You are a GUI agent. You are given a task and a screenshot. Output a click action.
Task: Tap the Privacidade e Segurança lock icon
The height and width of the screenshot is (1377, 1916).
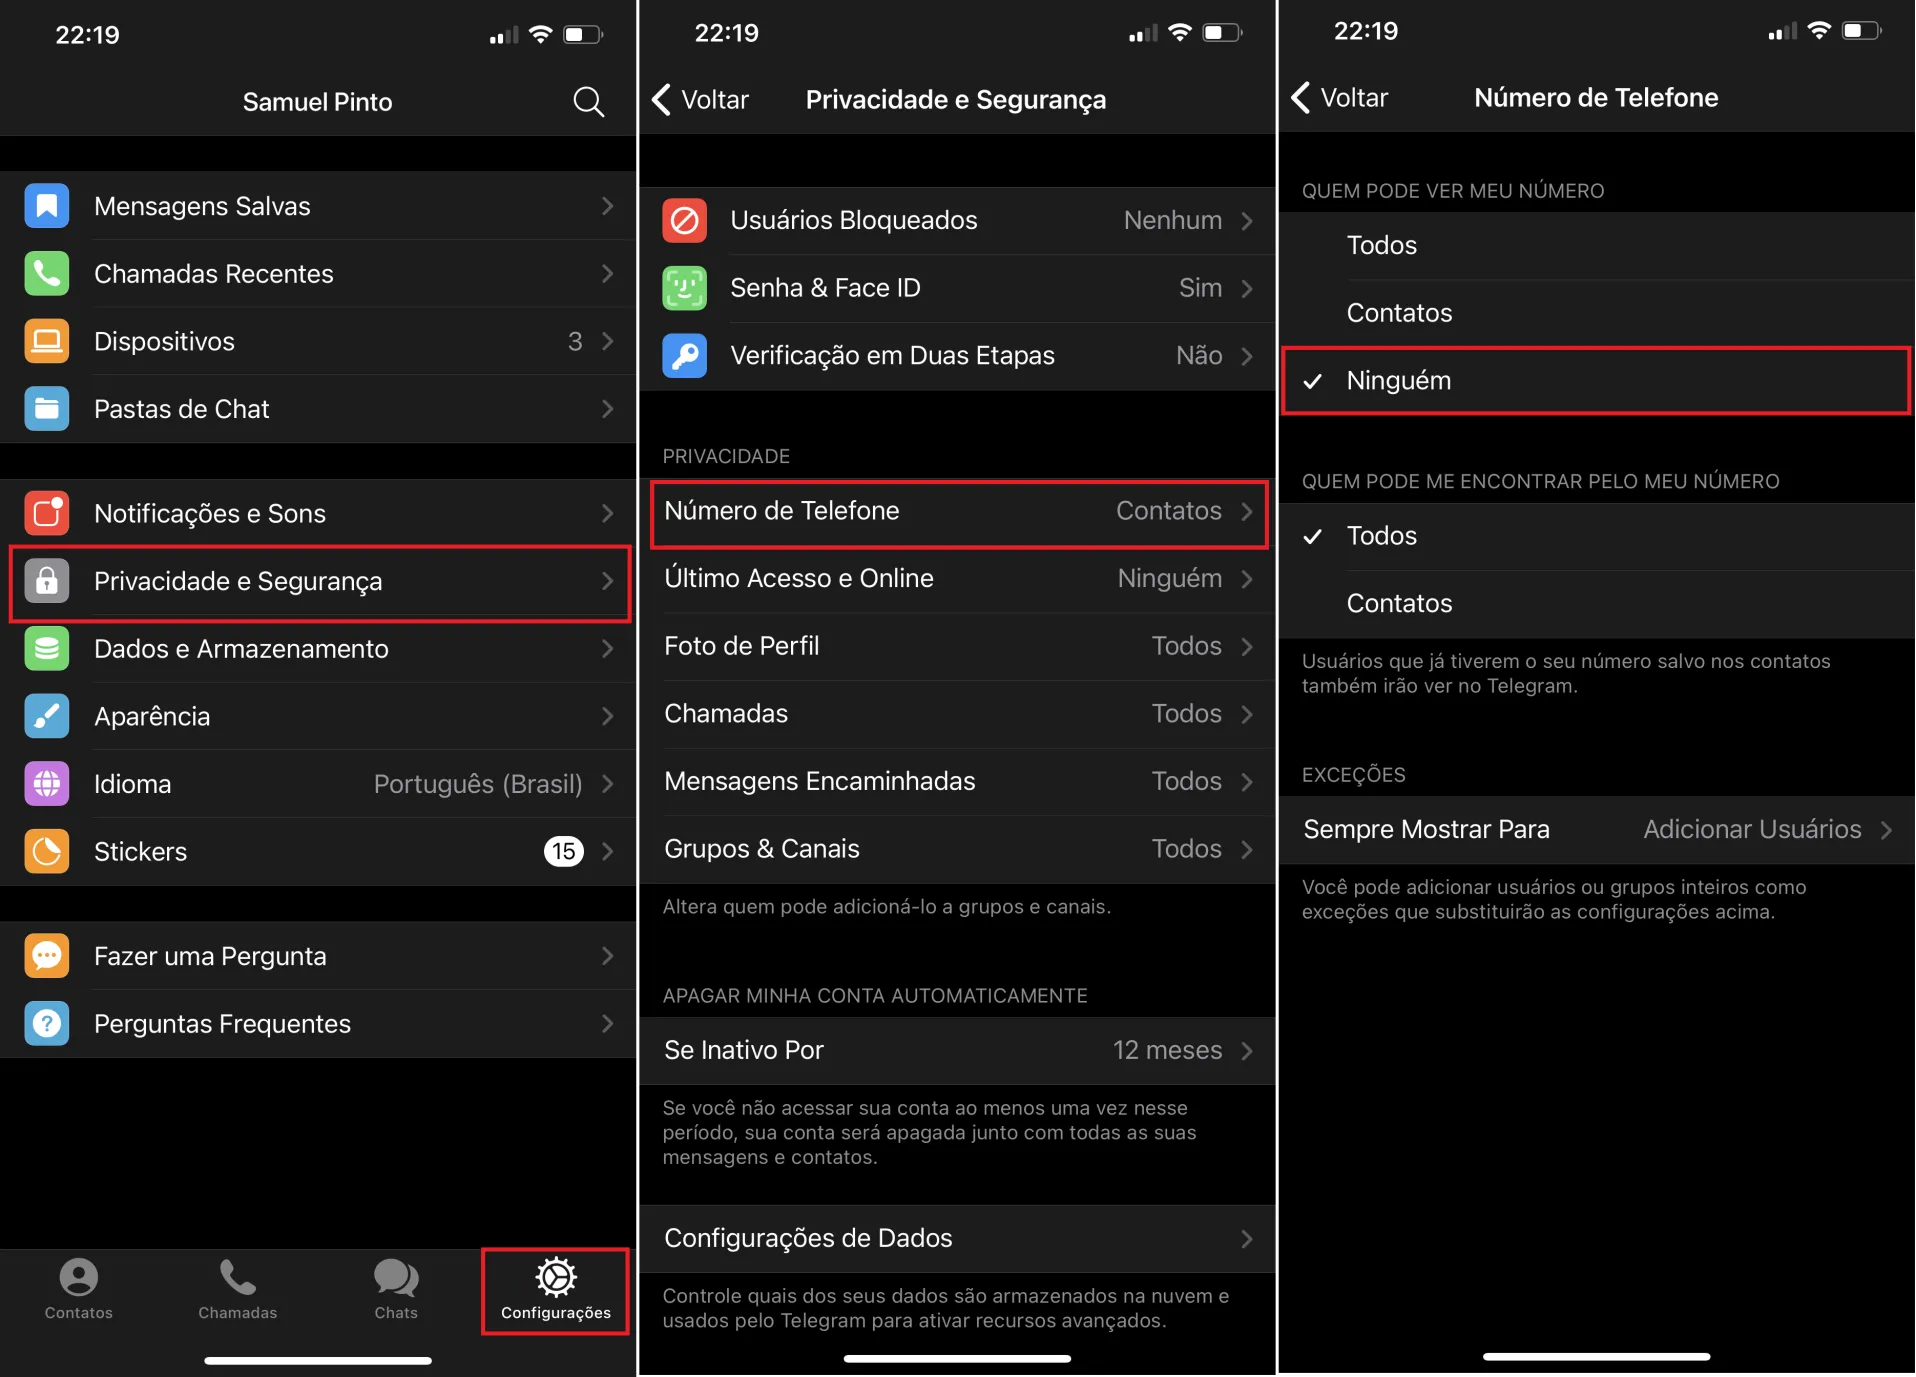pyautogui.click(x=47, y=581)
